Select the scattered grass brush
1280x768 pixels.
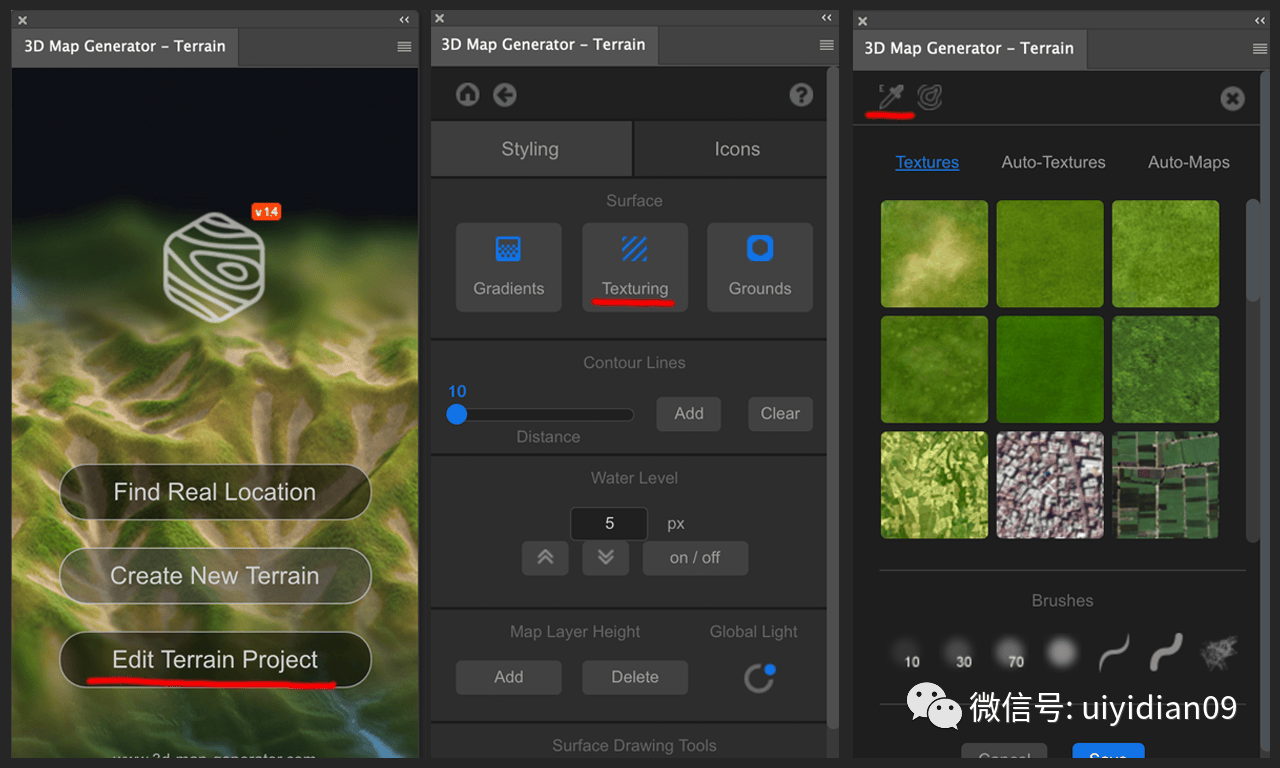click(x=1218, y=653)
